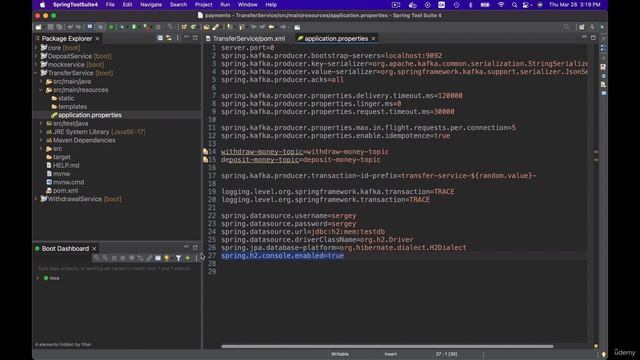Maximize the Package Explorer panel
The width and height of the screenshot is (640, 360).
click(x=195, y=38)
